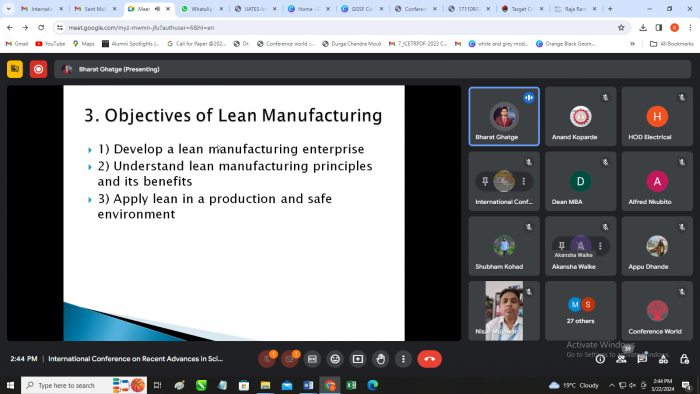Click the 27 others participants tile
700x394 pixels.
coord(580,311)
